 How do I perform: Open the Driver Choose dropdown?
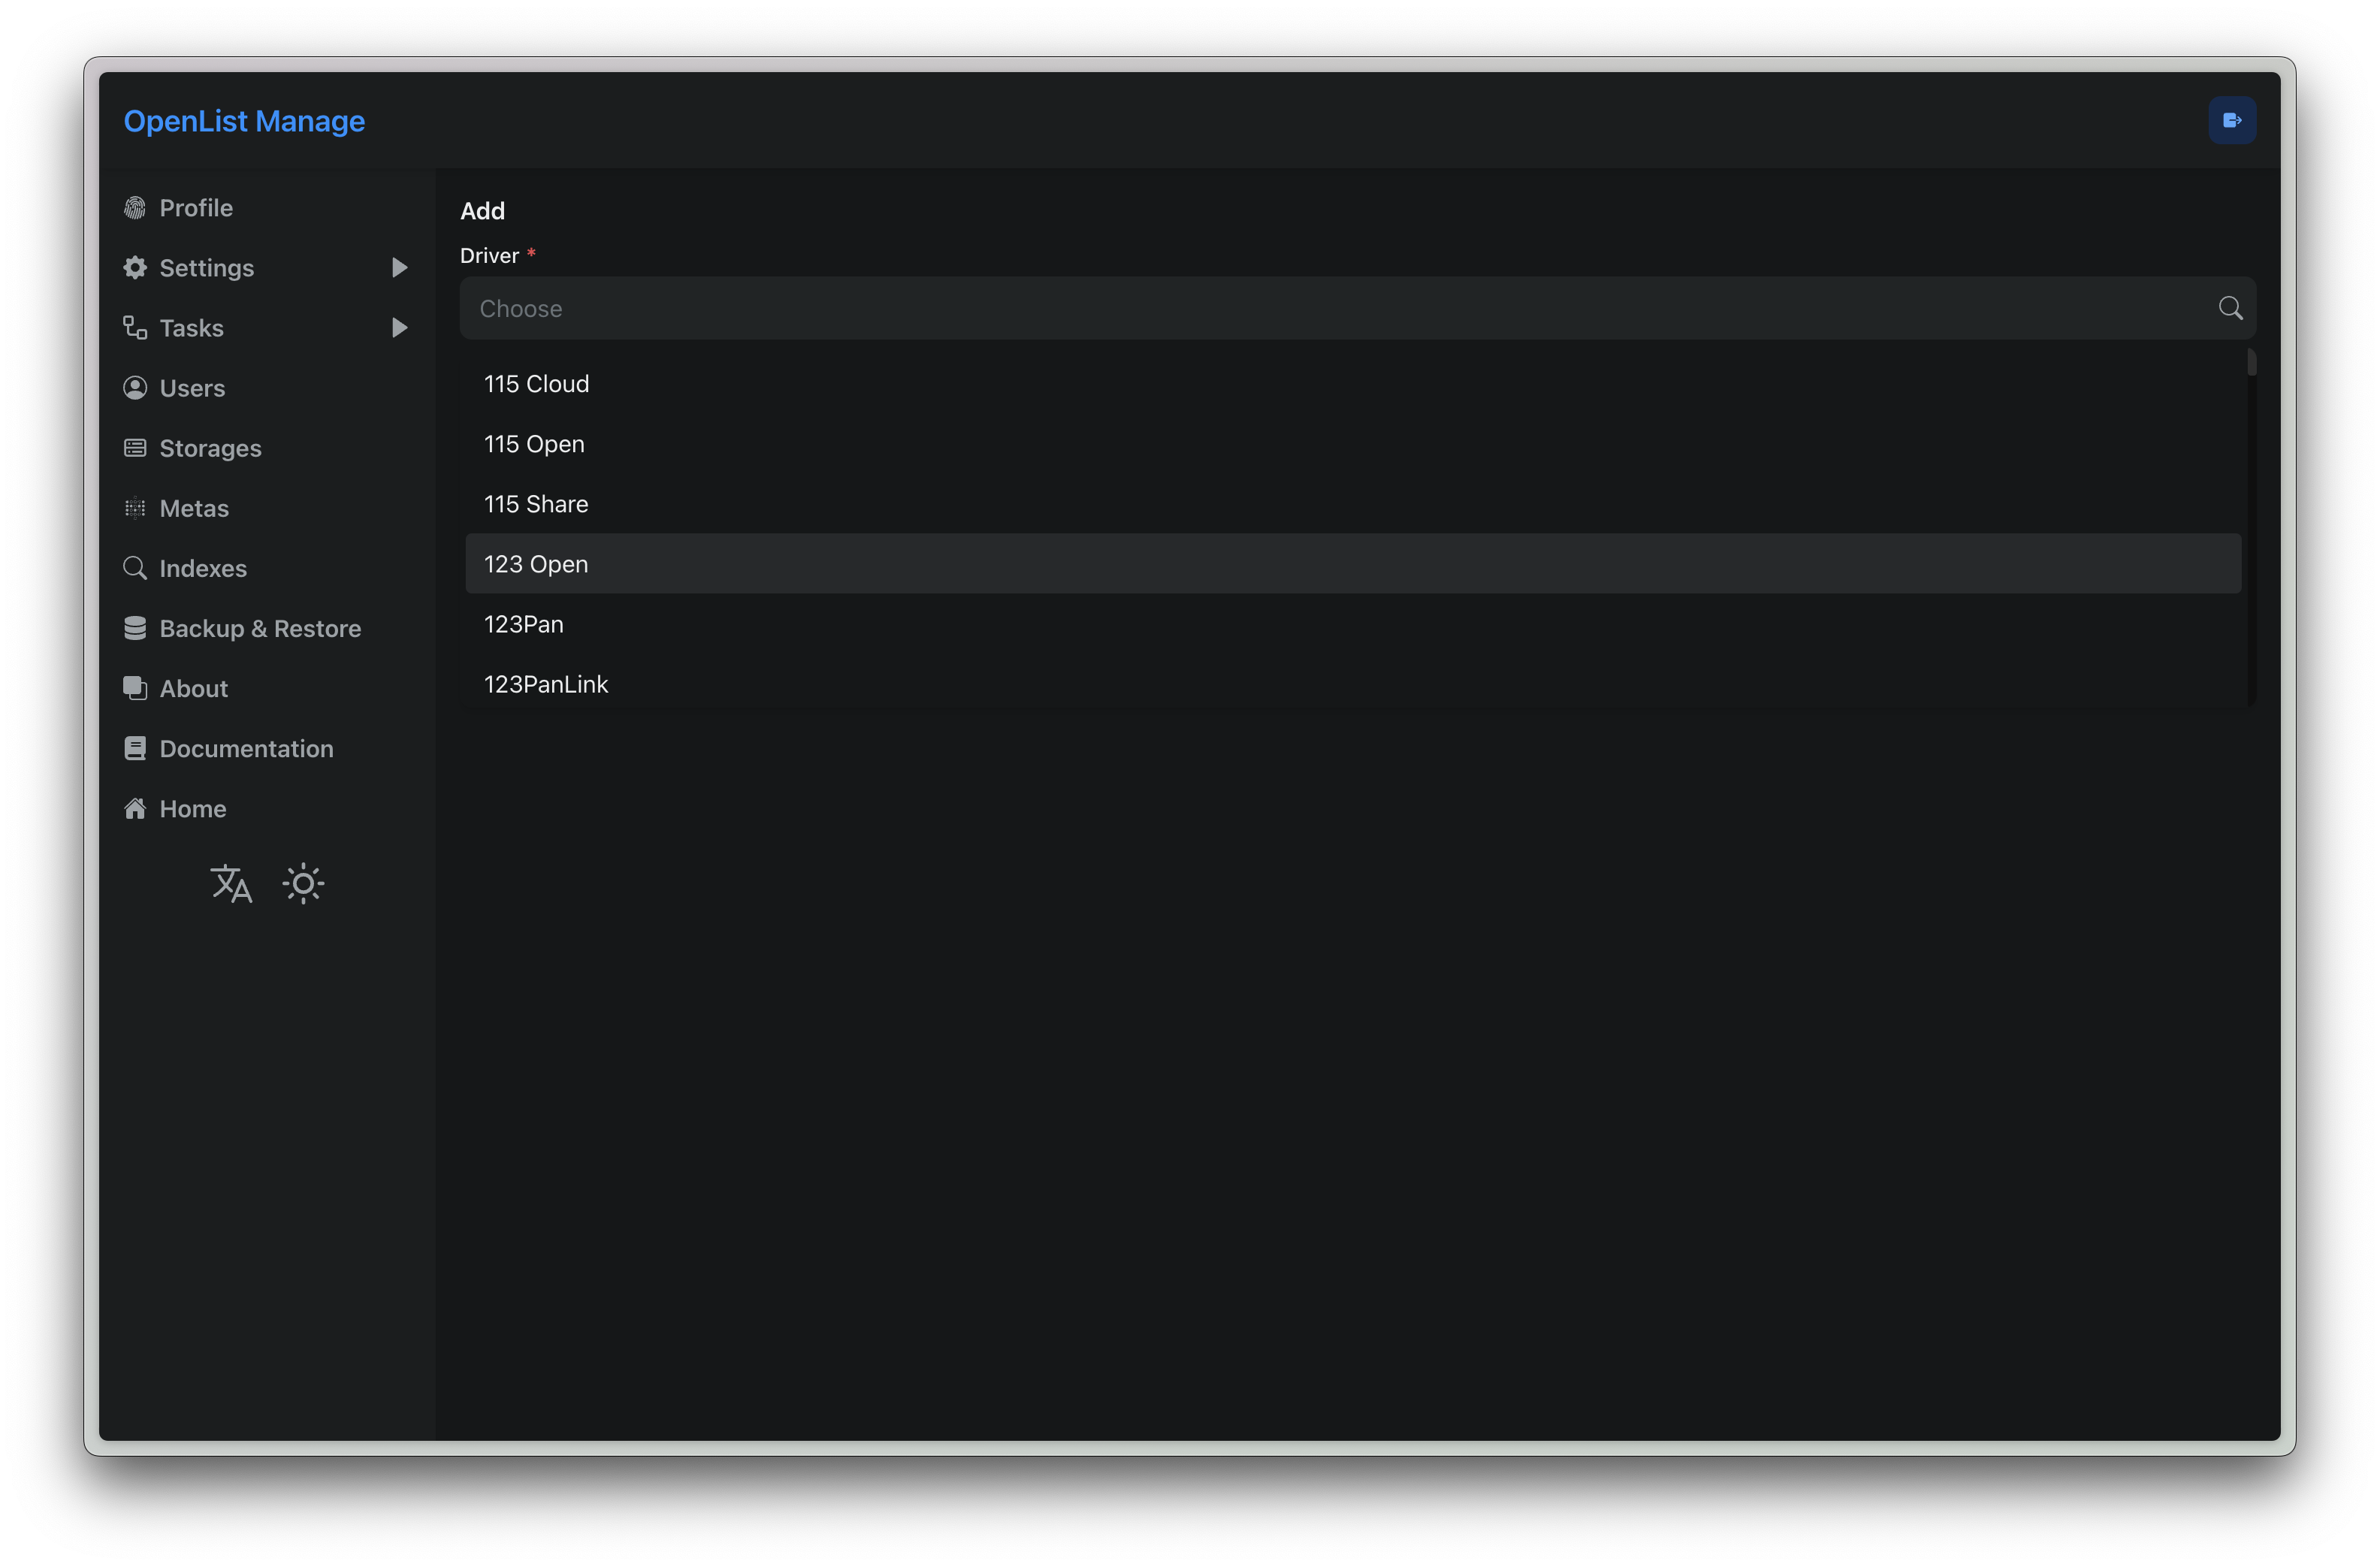pos(1340,308)
